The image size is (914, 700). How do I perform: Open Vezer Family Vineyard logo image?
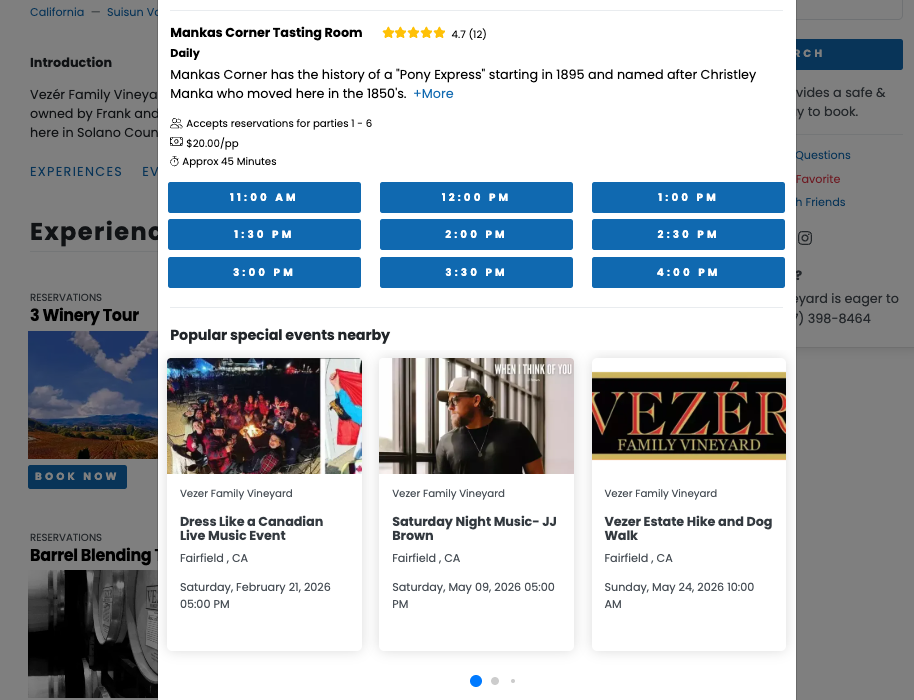coord(689,416)
